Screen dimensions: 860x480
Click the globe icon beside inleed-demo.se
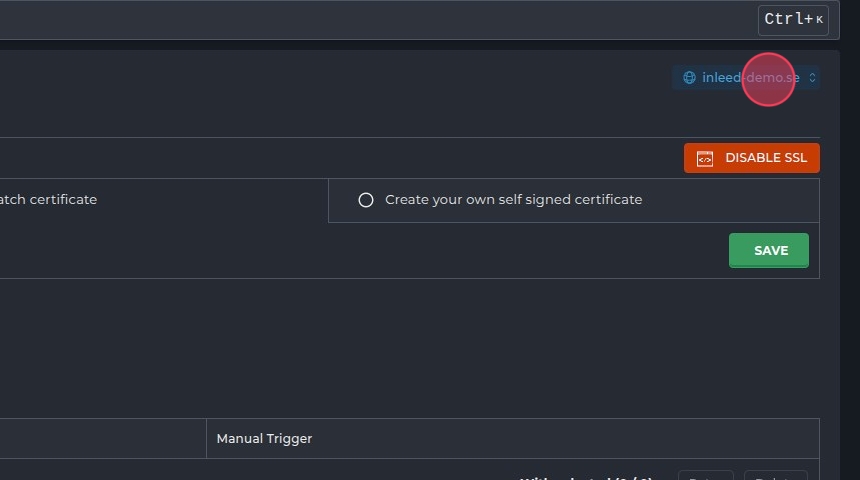pyautogui.click(x=689, y=77)
